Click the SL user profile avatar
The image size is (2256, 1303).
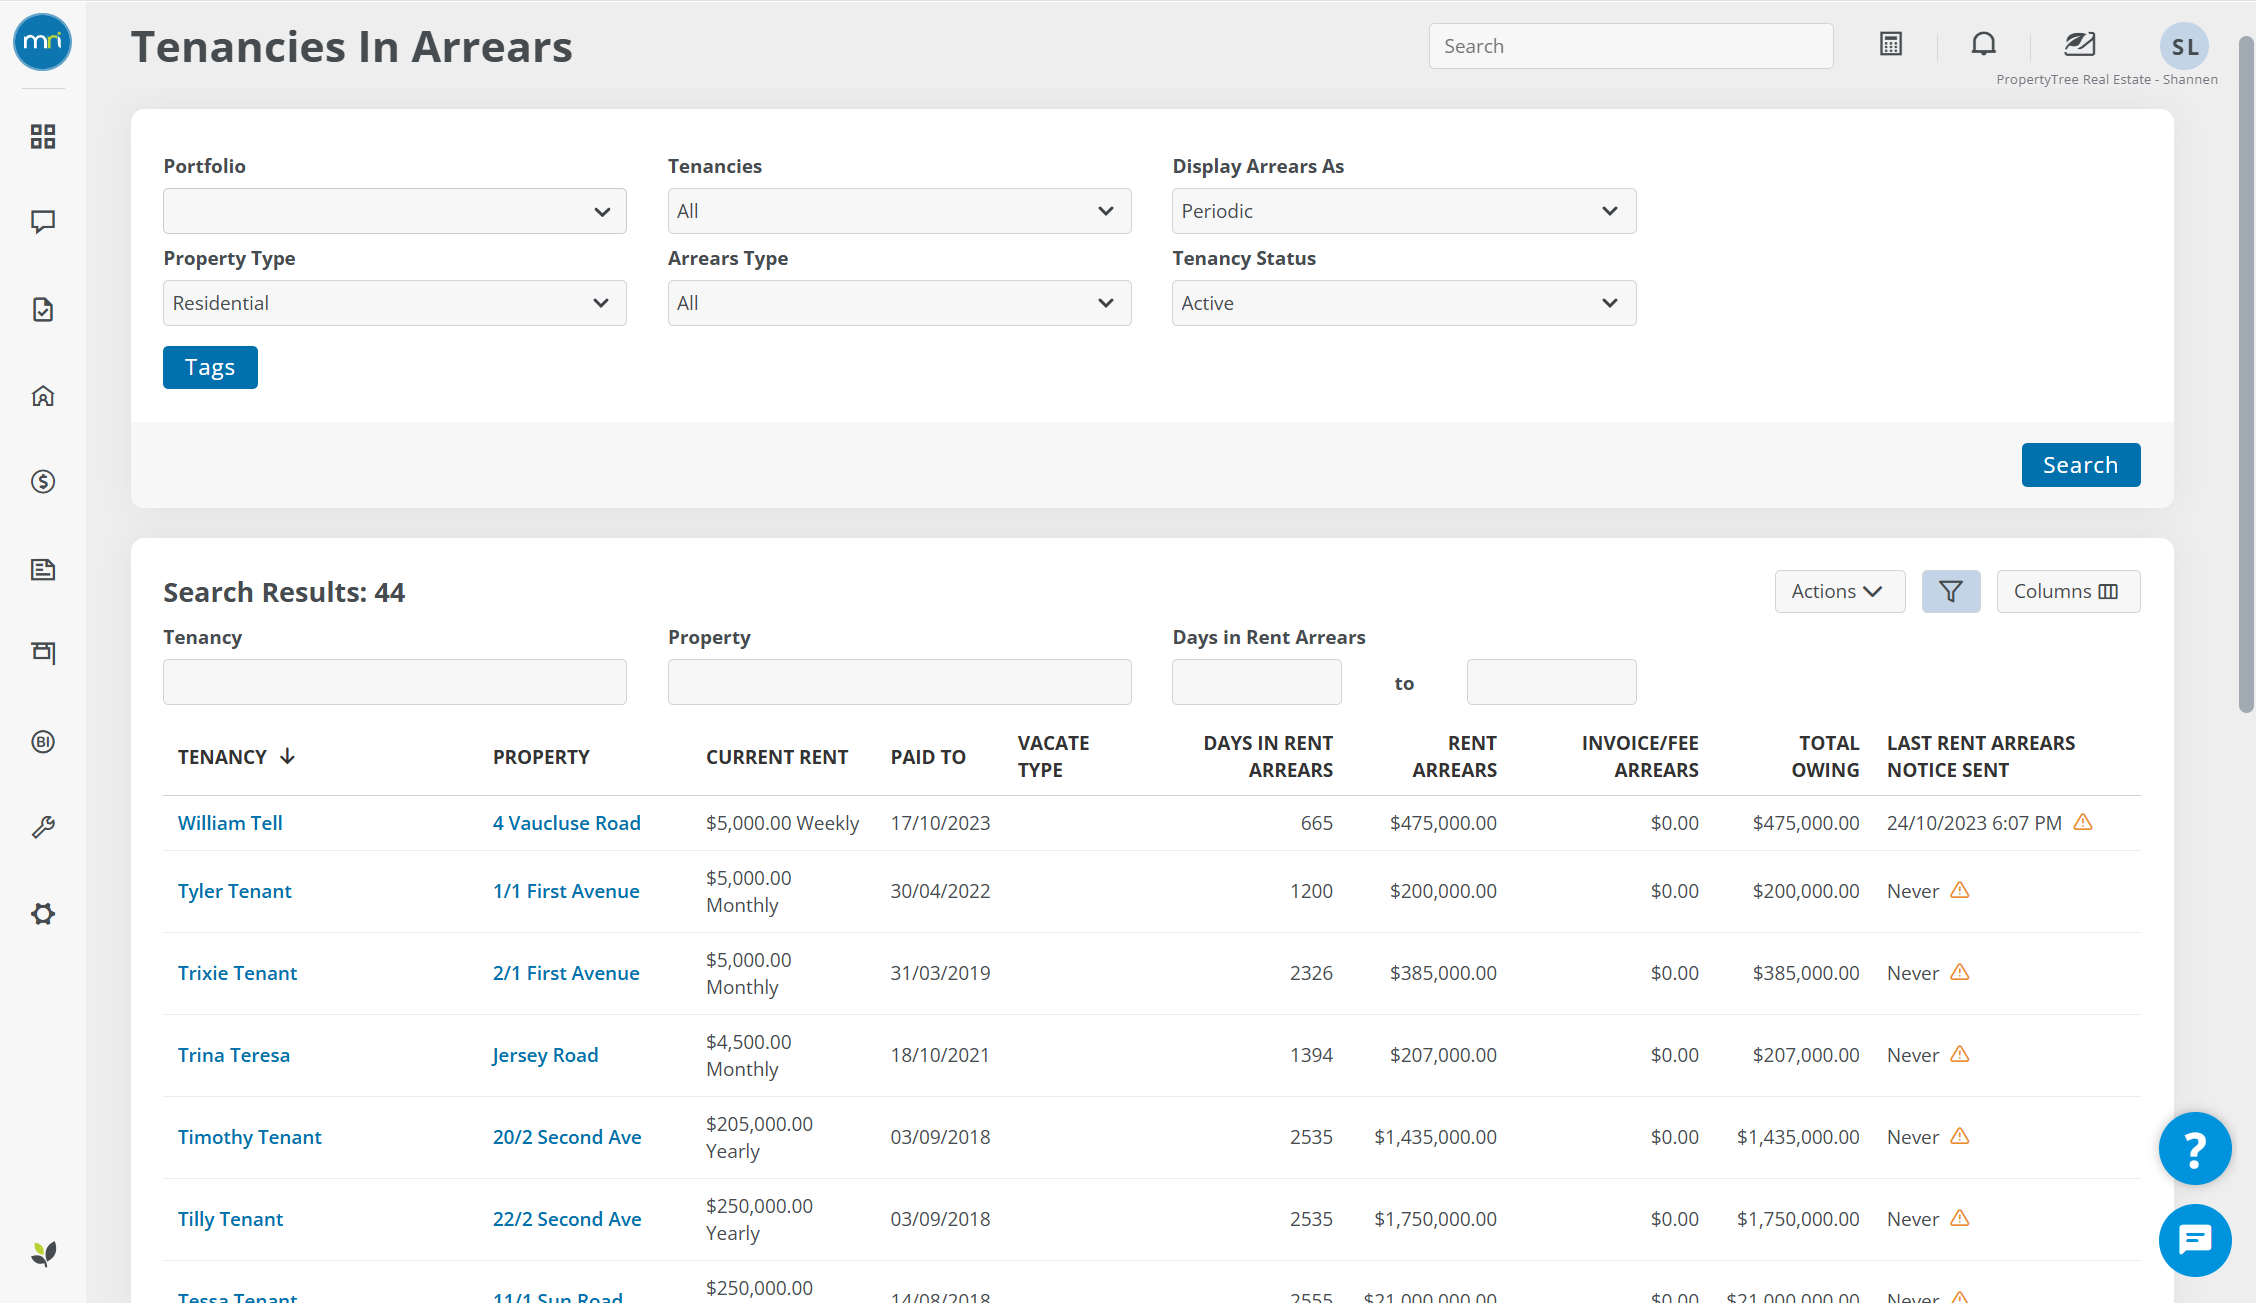click(x=2184, y=46)
